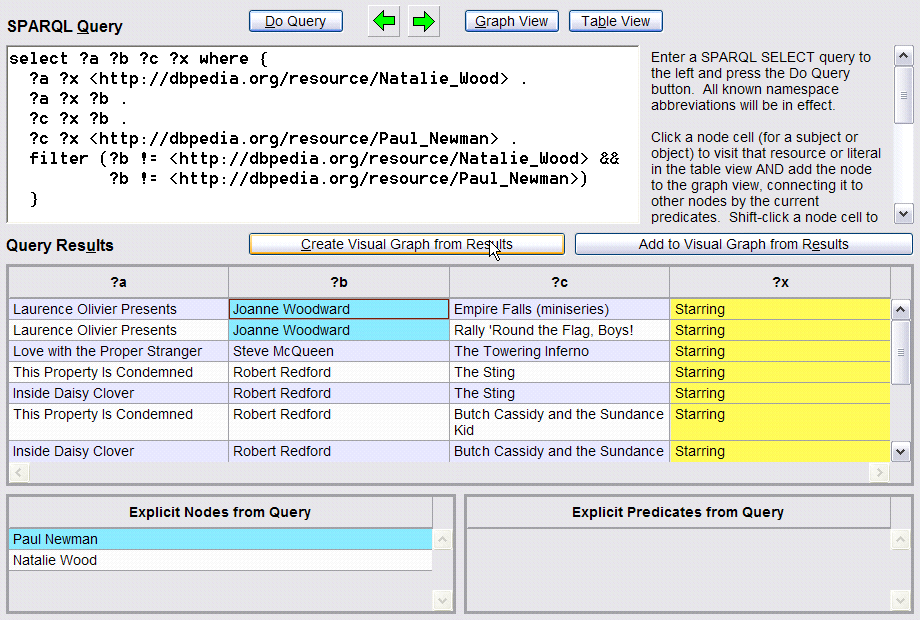The height and width of the screenshot is (620, 920).
Task: Select Paul Newman in Explicit Nodes
Action: [220, 539]
